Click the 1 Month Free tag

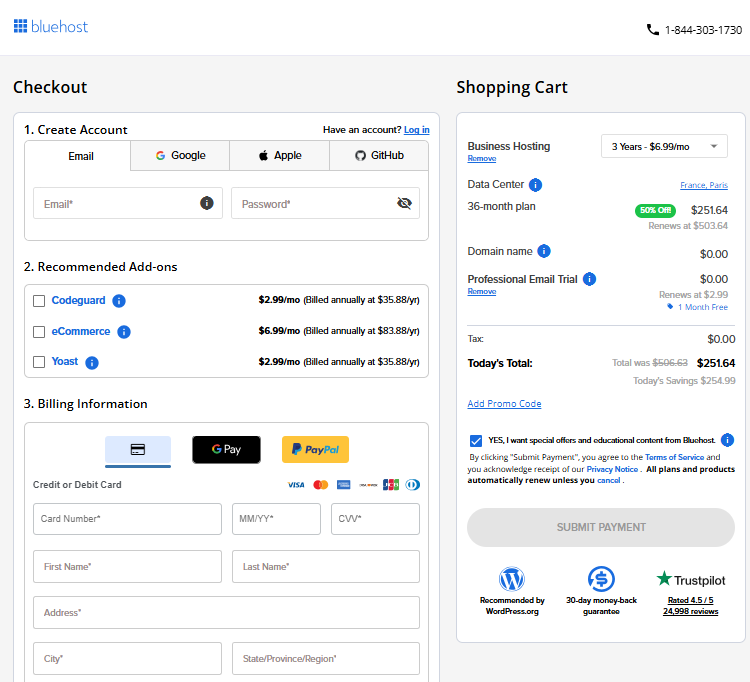point(697,307)
